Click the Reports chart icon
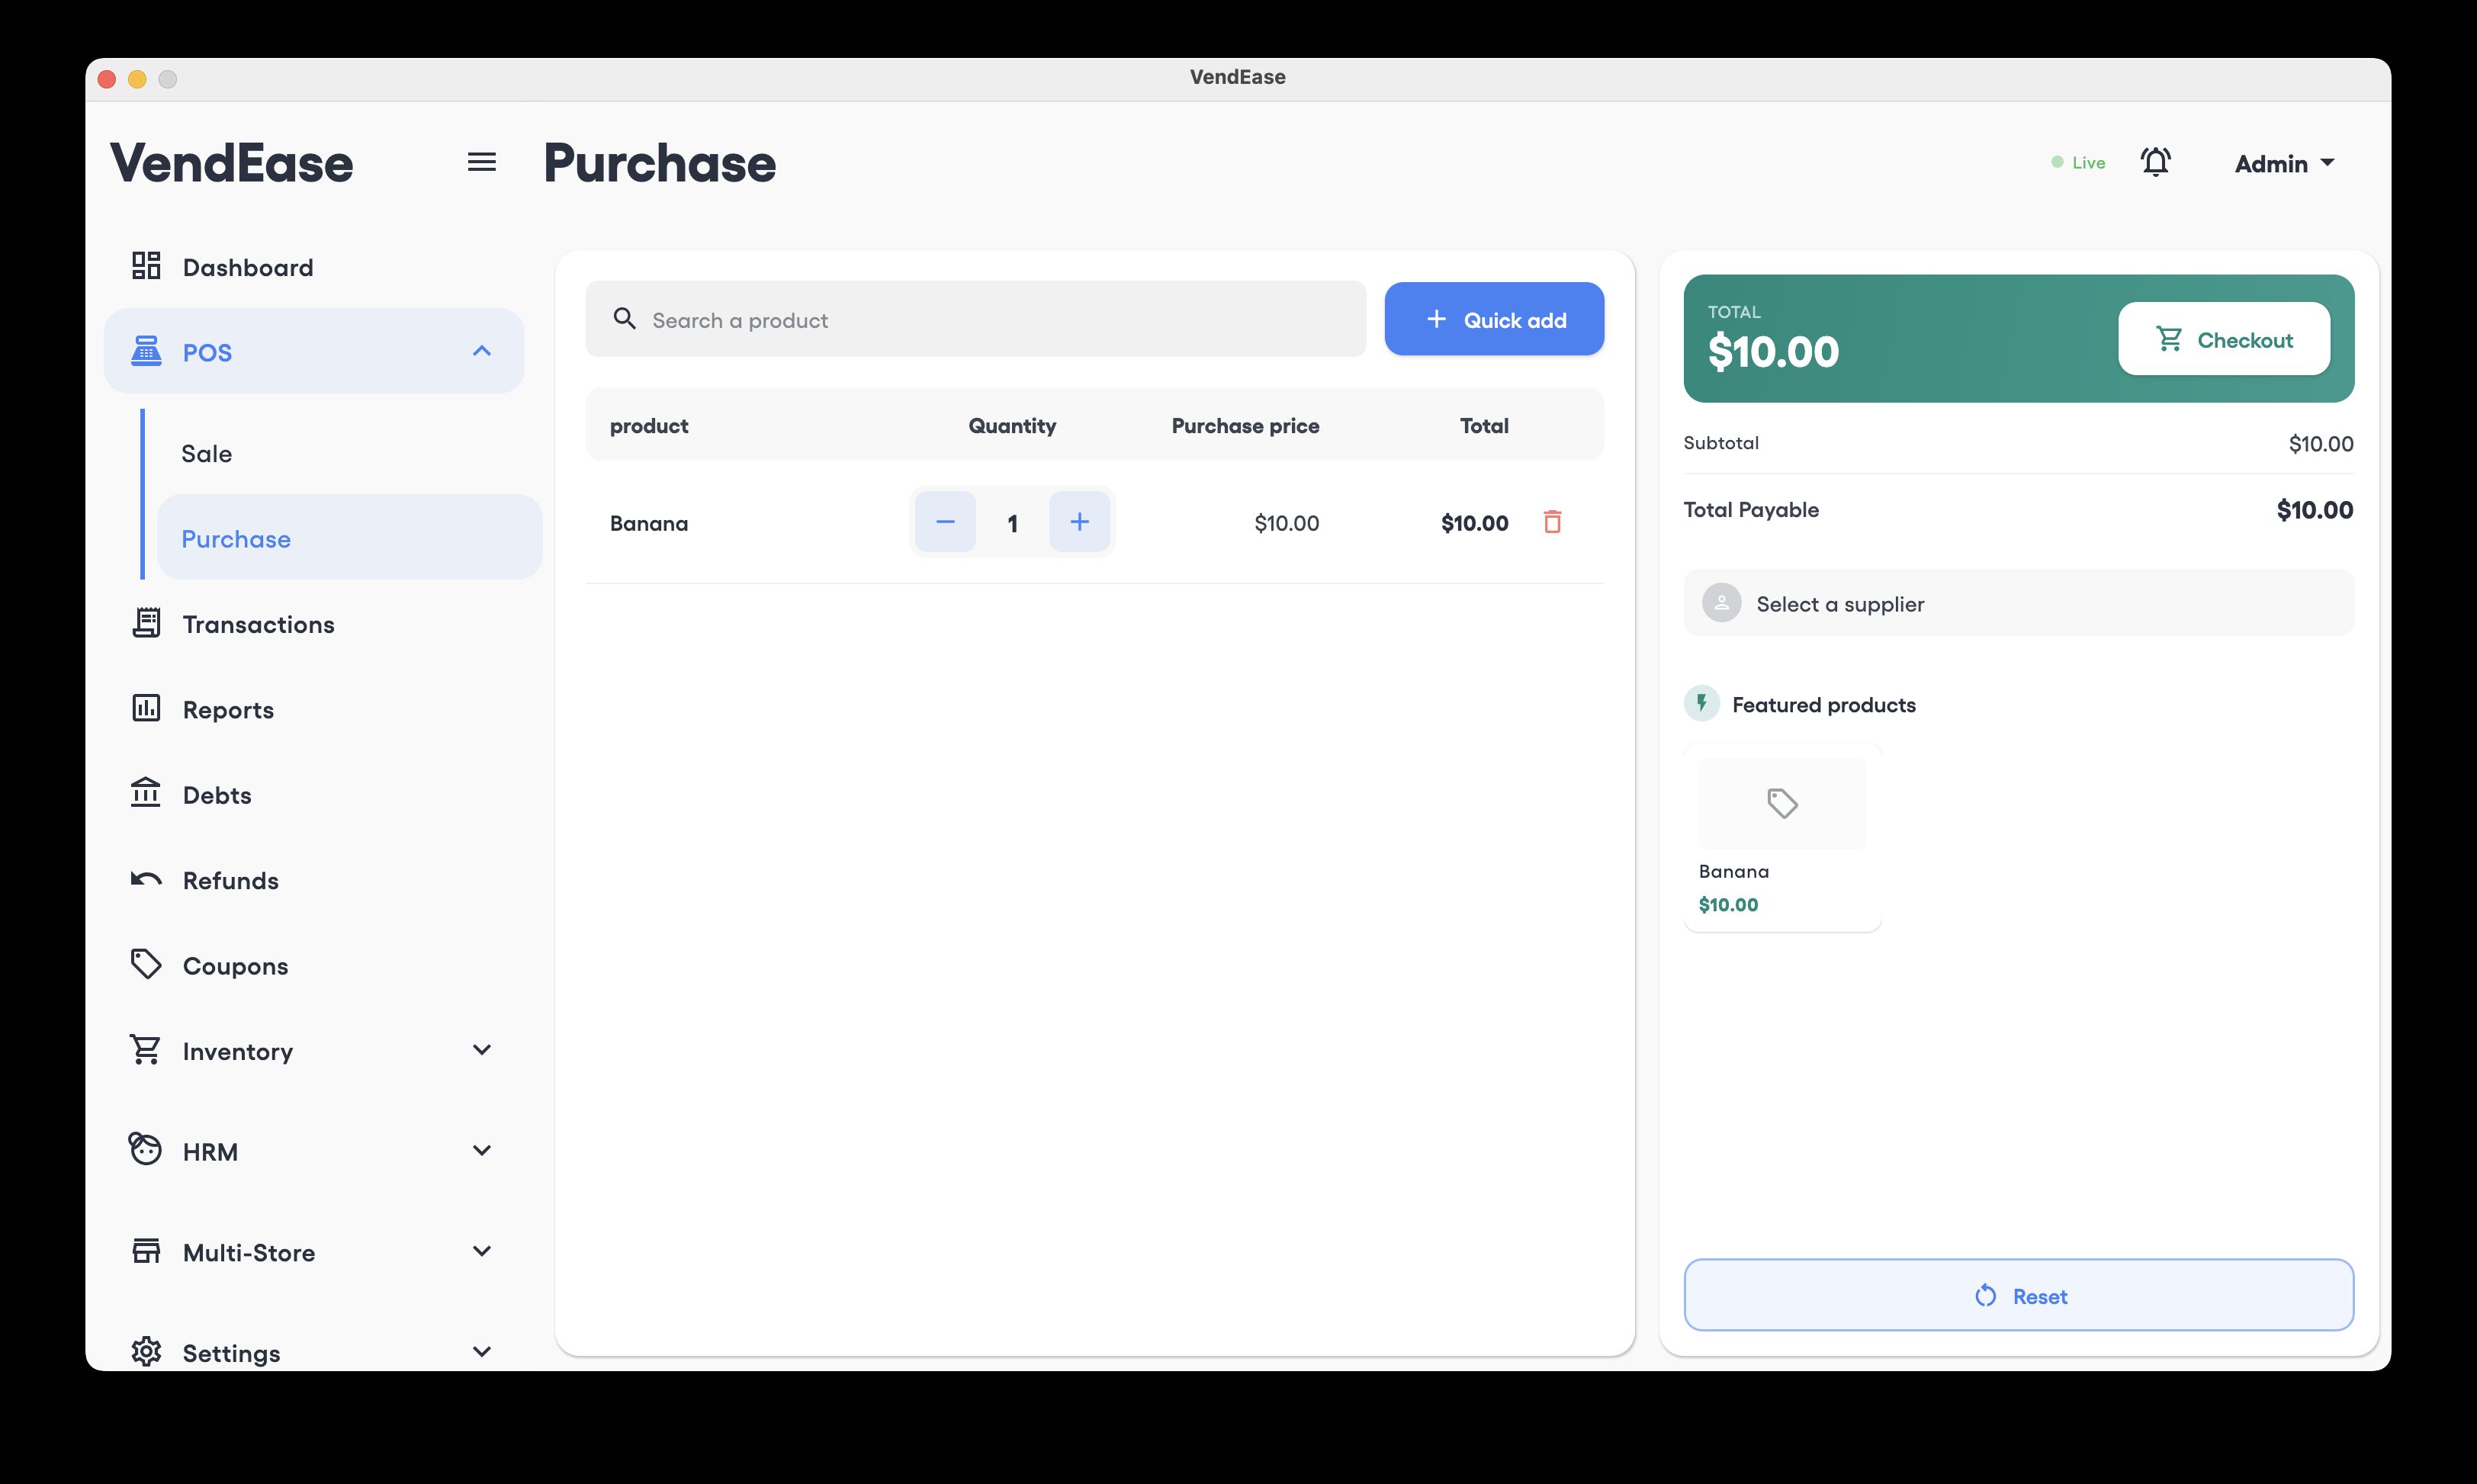 pyautogui.click(x=146, y=708)
